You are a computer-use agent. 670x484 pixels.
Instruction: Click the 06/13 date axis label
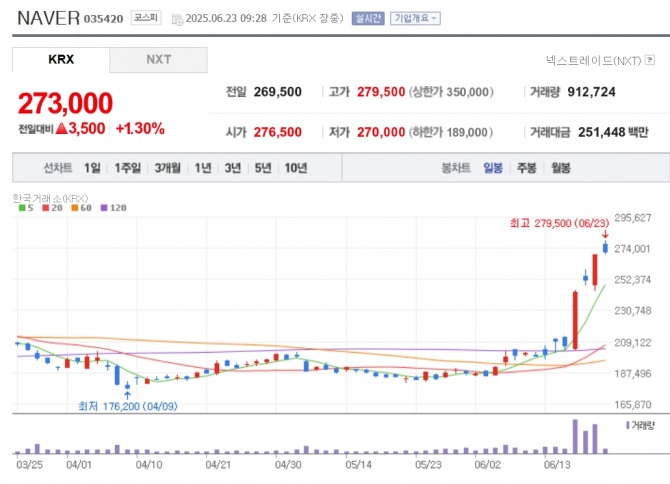click(x=557, y=465)
